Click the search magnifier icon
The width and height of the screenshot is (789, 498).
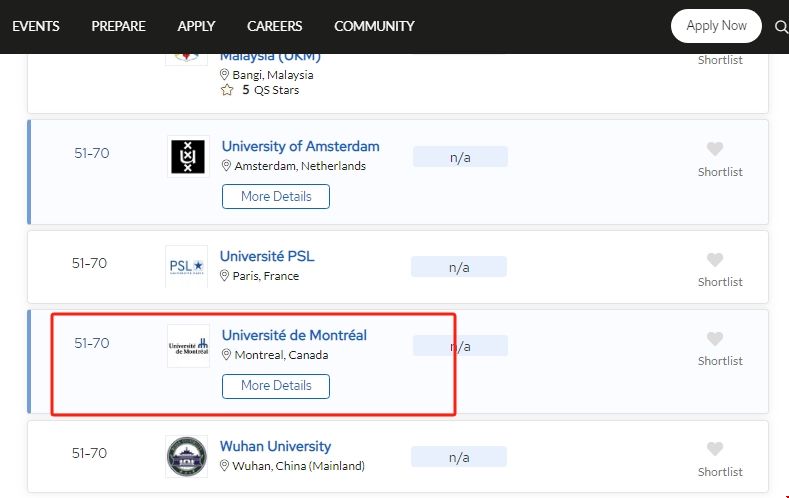[x=781, y=26]
